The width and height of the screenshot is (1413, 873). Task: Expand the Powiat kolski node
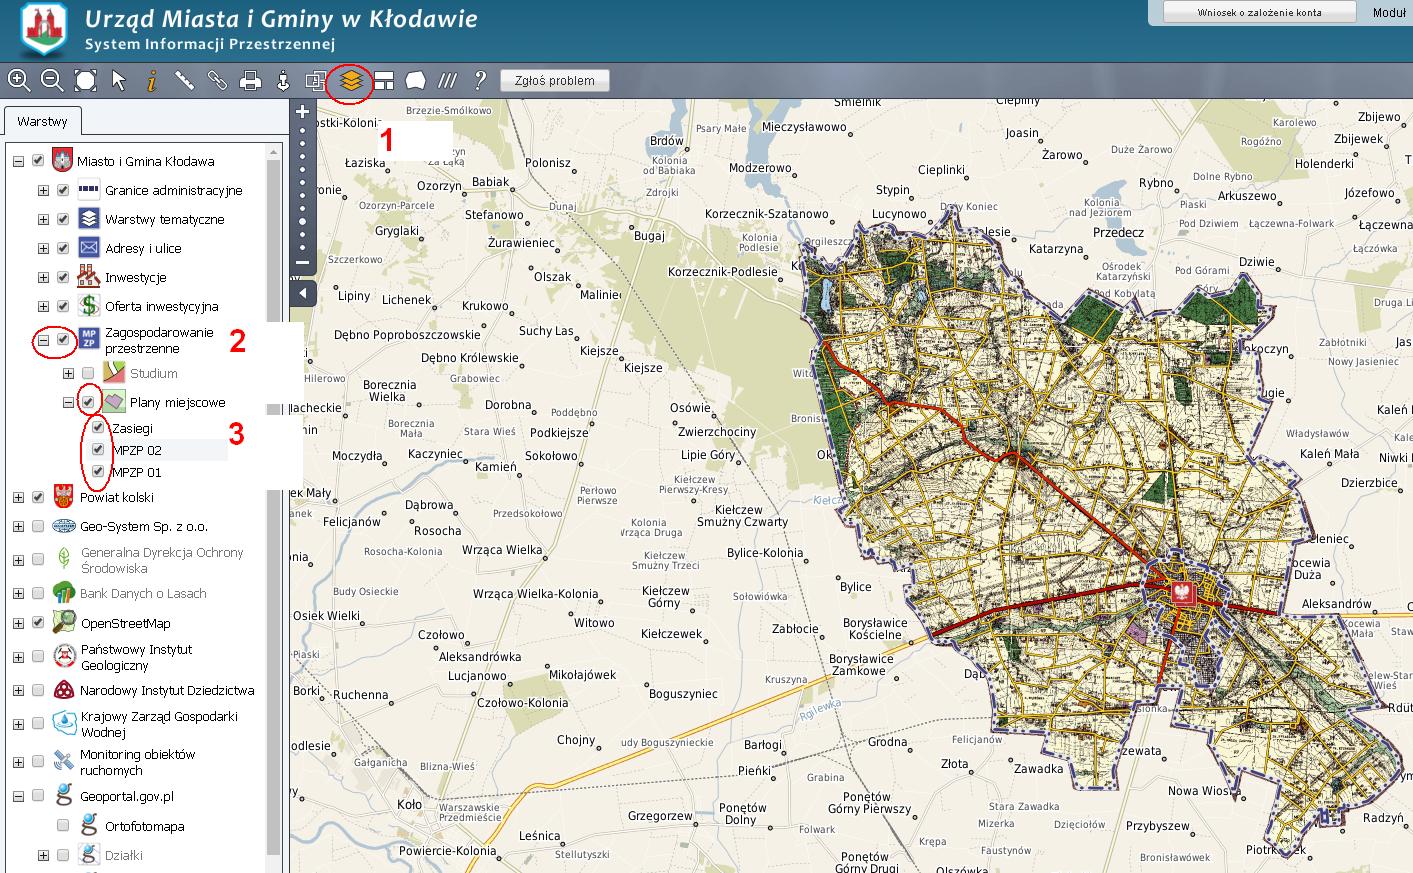tap(18, 497)
